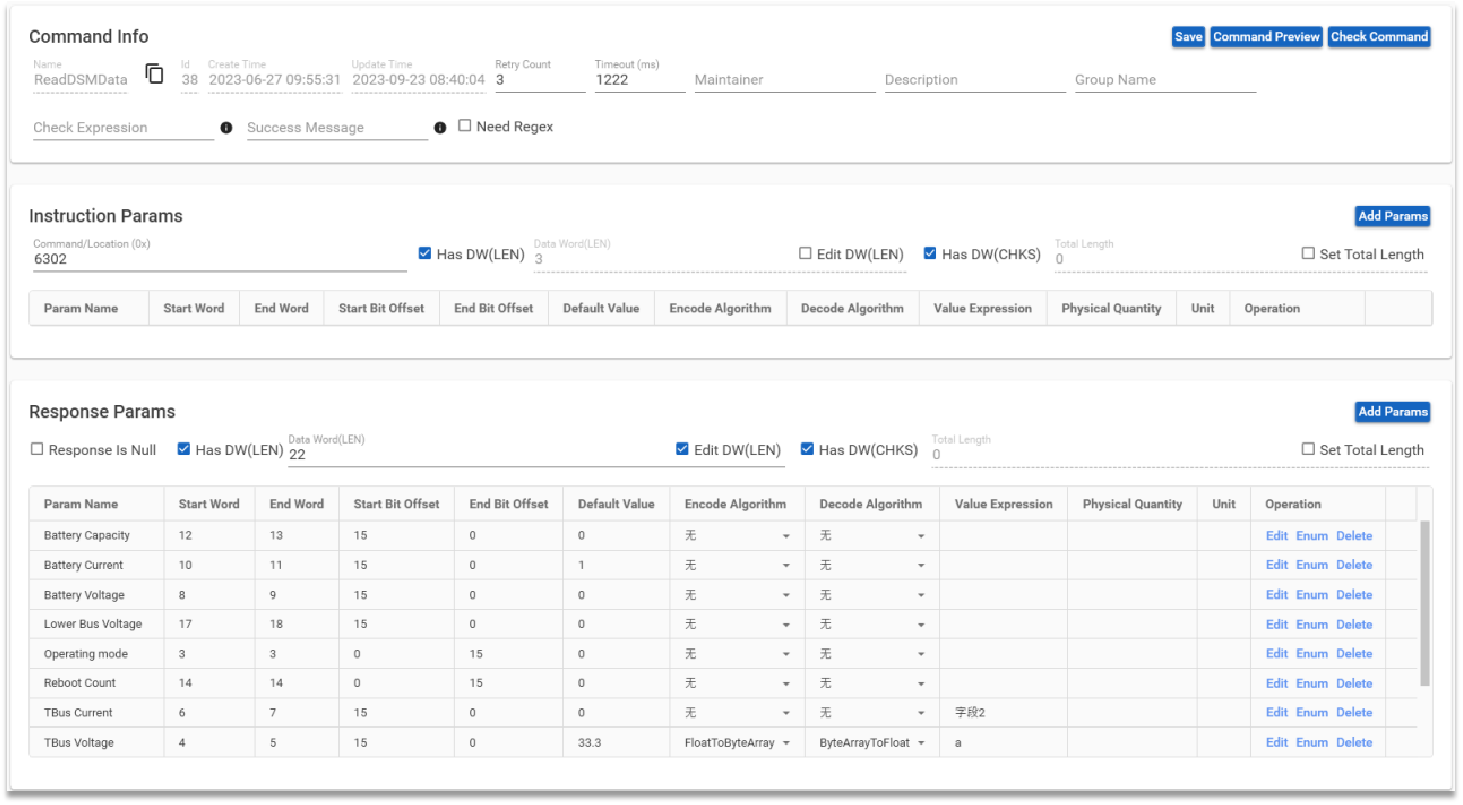
Task: Focus Command/Location field showing 6302
Action: point(220,259)
